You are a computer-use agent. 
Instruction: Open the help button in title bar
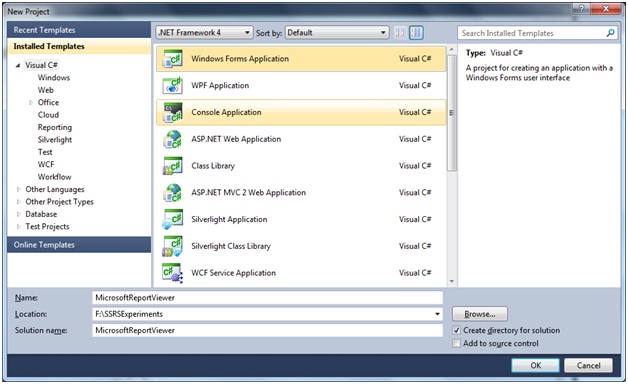[x=582, y=8]
